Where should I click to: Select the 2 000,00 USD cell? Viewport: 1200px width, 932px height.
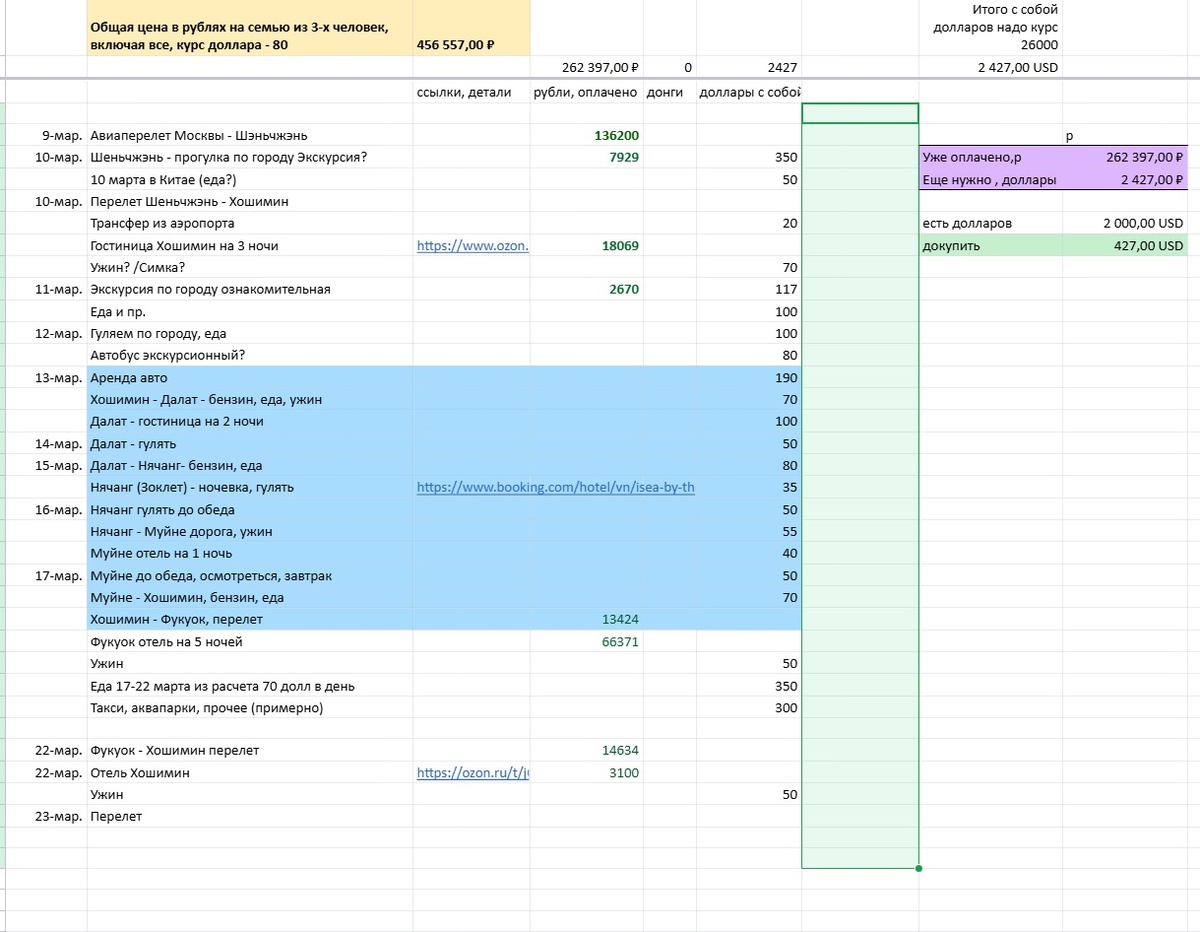tap(1126, 224)
